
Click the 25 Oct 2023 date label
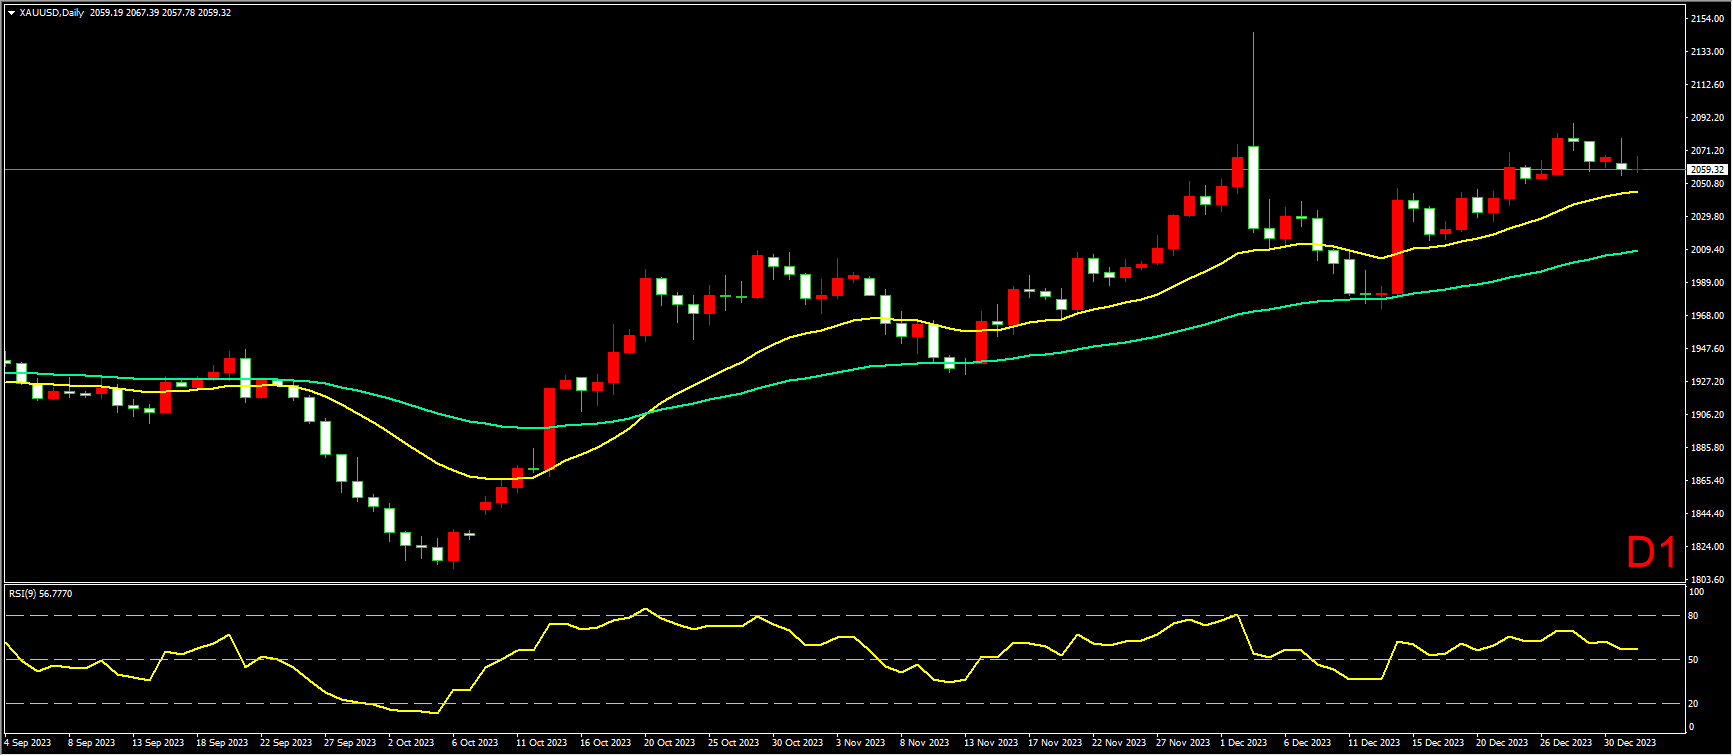click(x=733, y=743)
